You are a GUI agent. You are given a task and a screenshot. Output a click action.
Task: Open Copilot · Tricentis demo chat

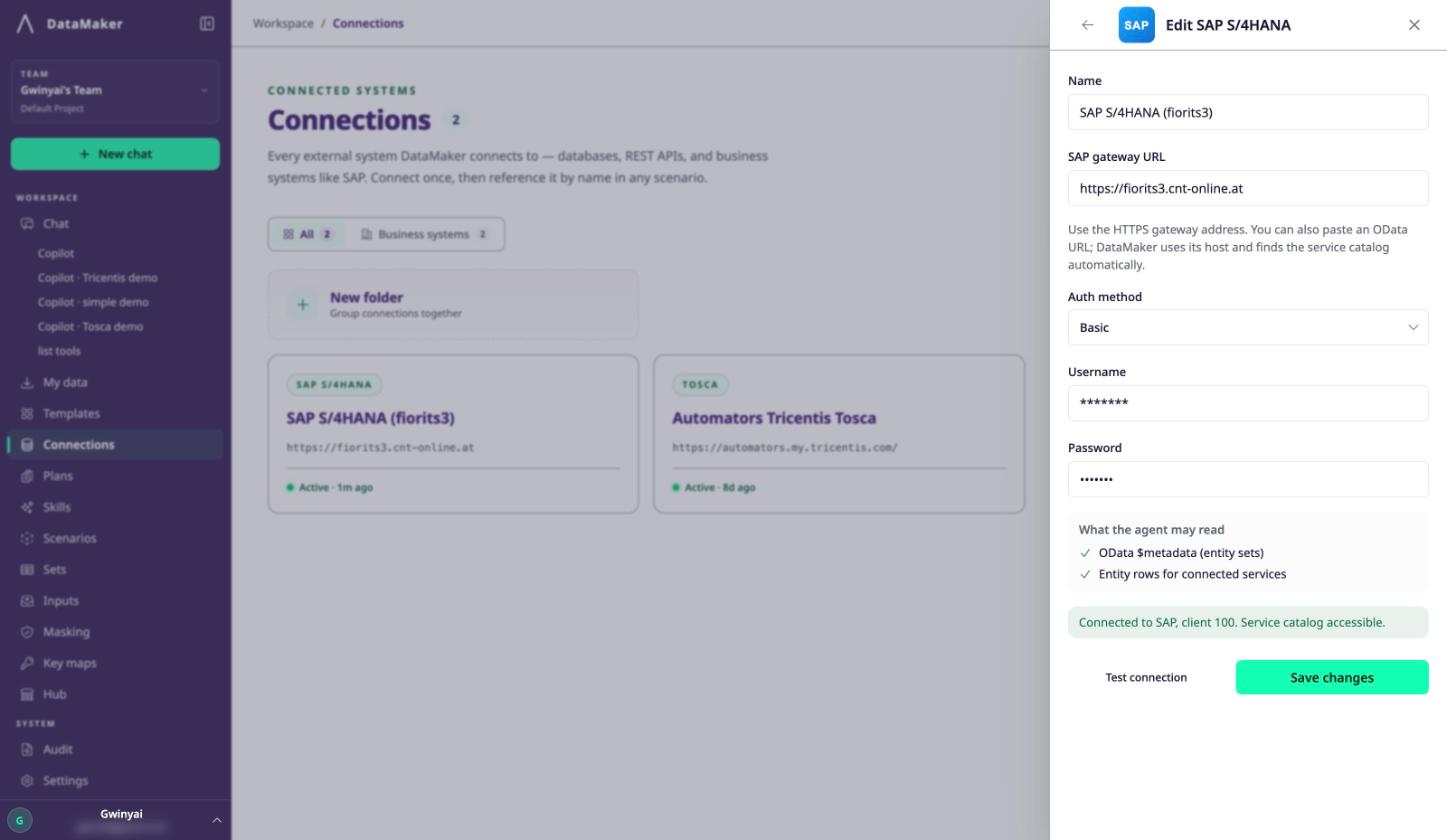tap(97, 278)
